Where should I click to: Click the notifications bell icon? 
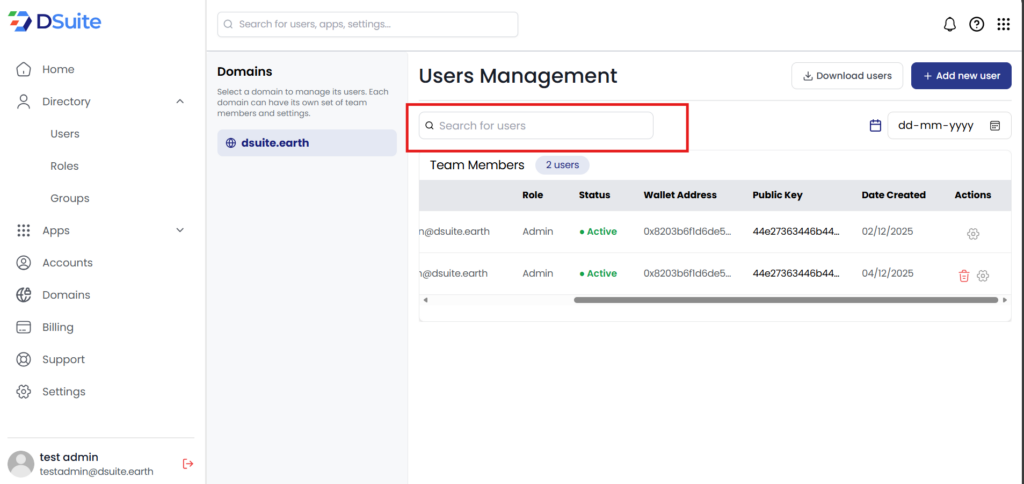pyautogui.click(x=950, y=24)
